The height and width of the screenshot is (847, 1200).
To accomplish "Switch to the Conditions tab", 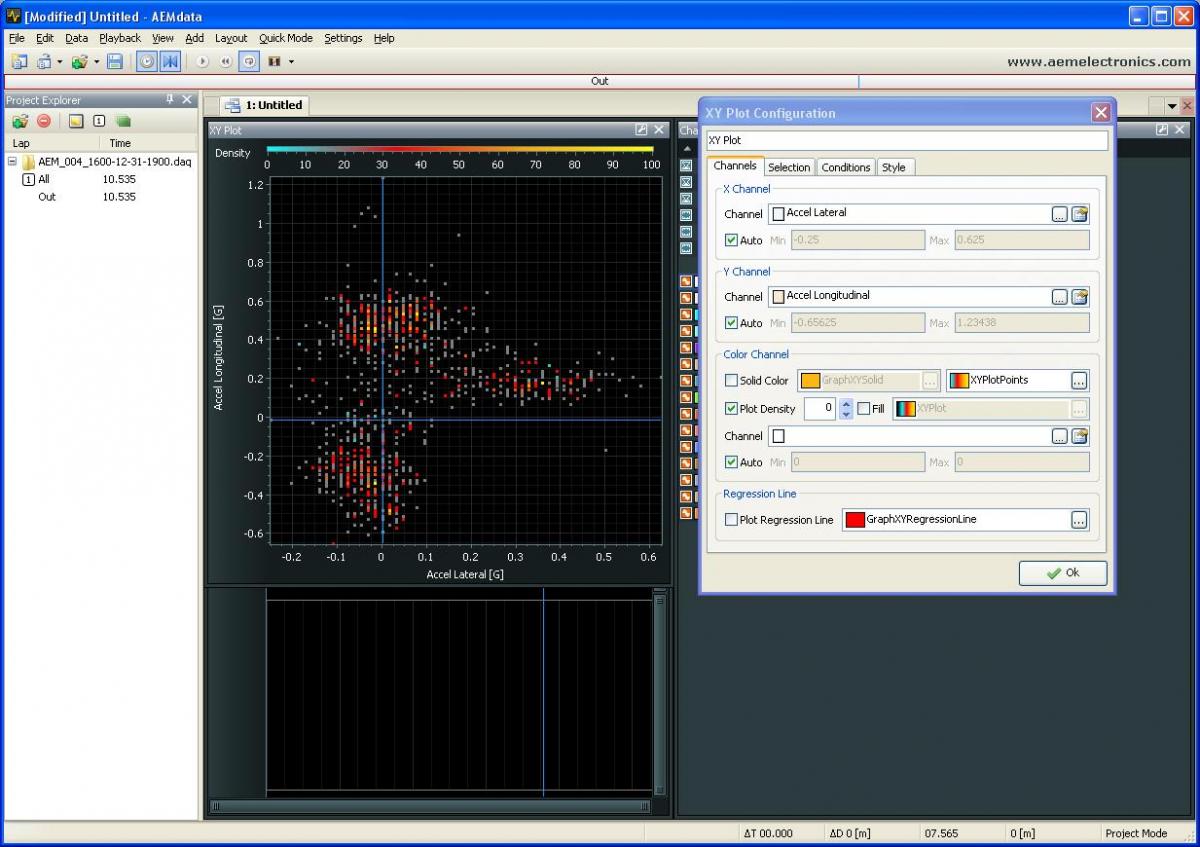I will [845, 167].
